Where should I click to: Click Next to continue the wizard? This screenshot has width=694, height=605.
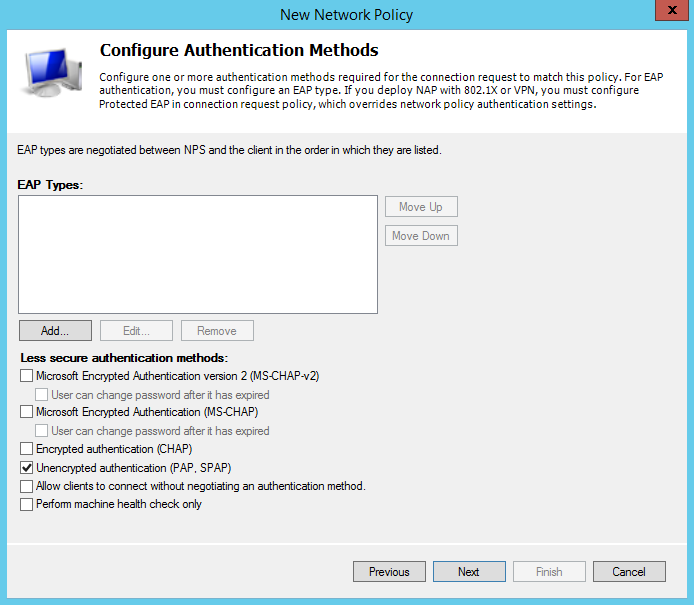pyautogui.click(x=469, y=572)
